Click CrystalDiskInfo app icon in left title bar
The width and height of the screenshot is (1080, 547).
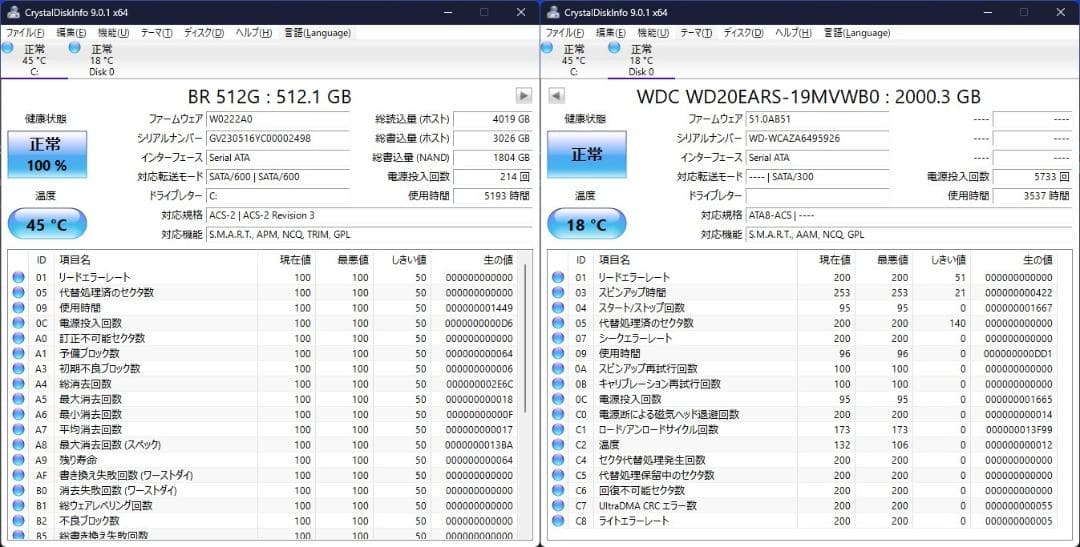tap(13, 12)
